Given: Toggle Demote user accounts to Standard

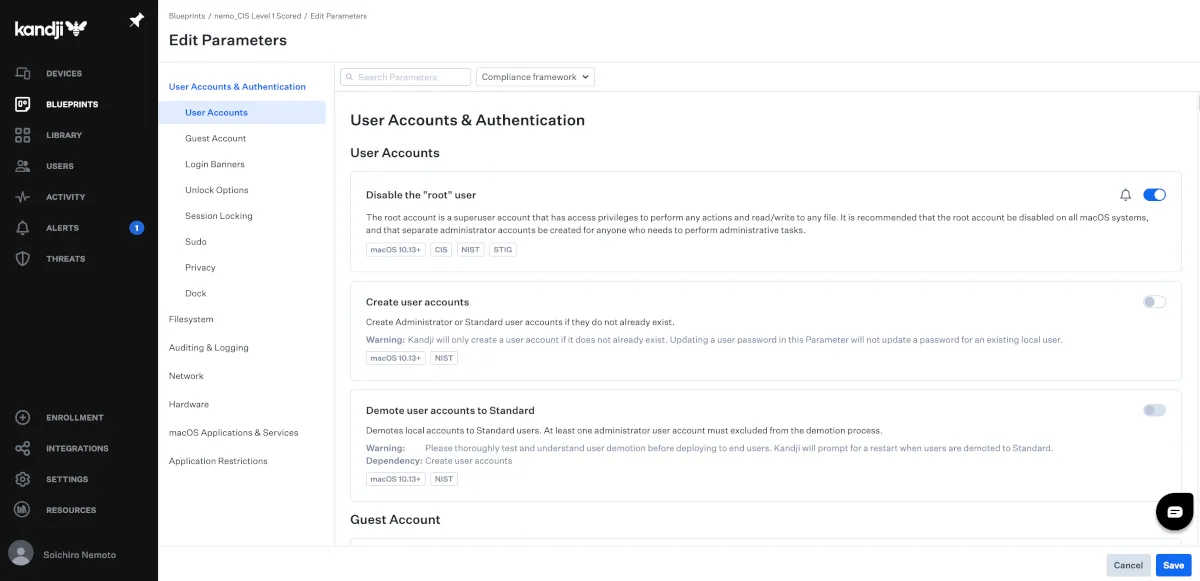Looking at the screenshot, I should point(1154,410).
